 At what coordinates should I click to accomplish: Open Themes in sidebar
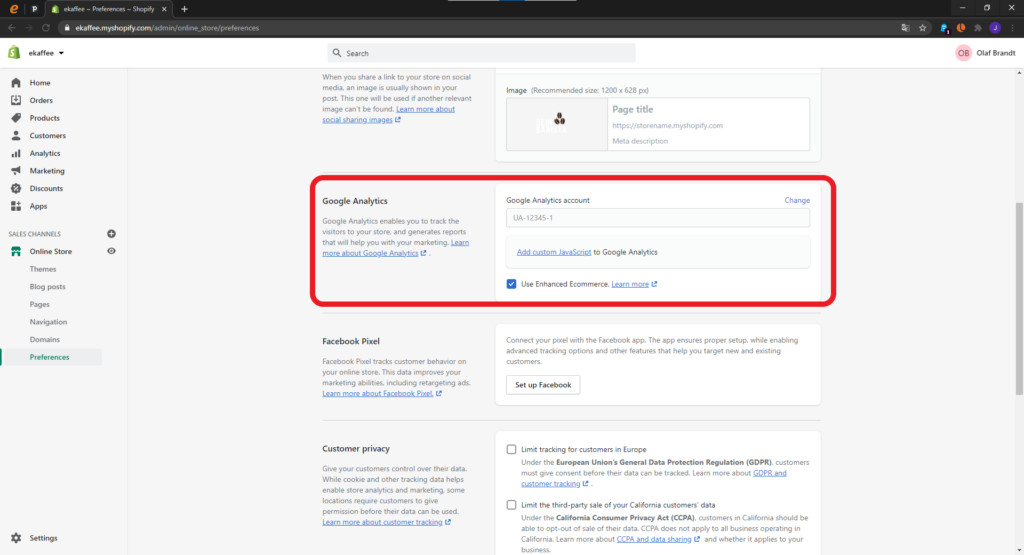click(43, 269)
